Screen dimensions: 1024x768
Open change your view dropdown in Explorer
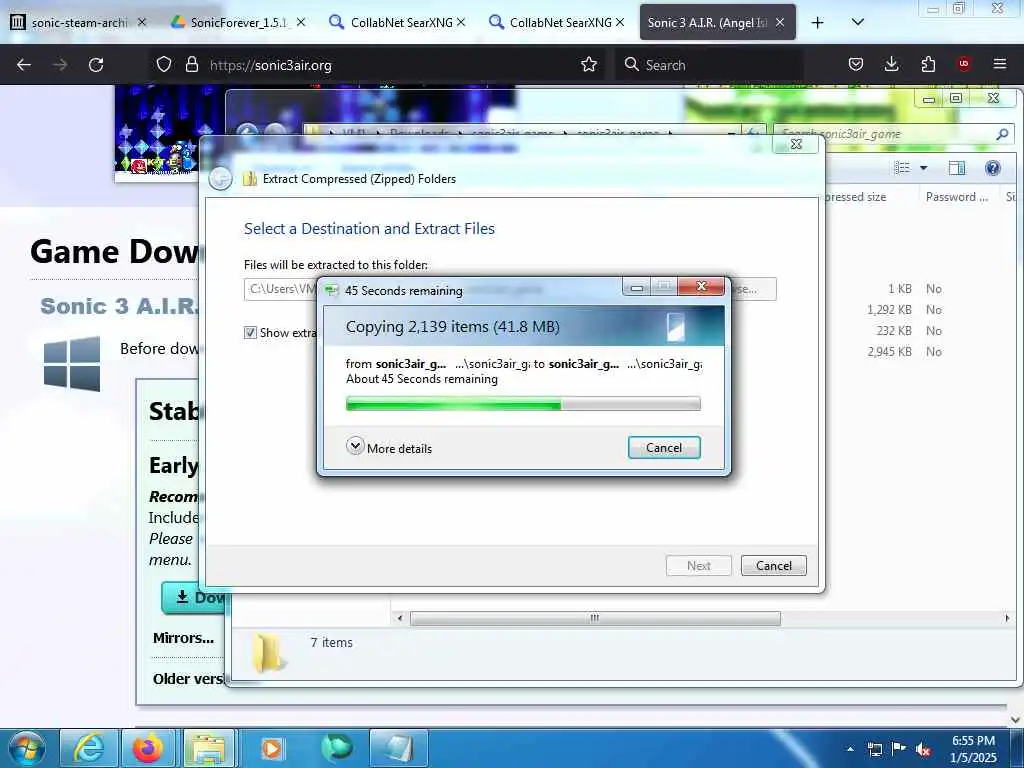(x=923, y=168)
